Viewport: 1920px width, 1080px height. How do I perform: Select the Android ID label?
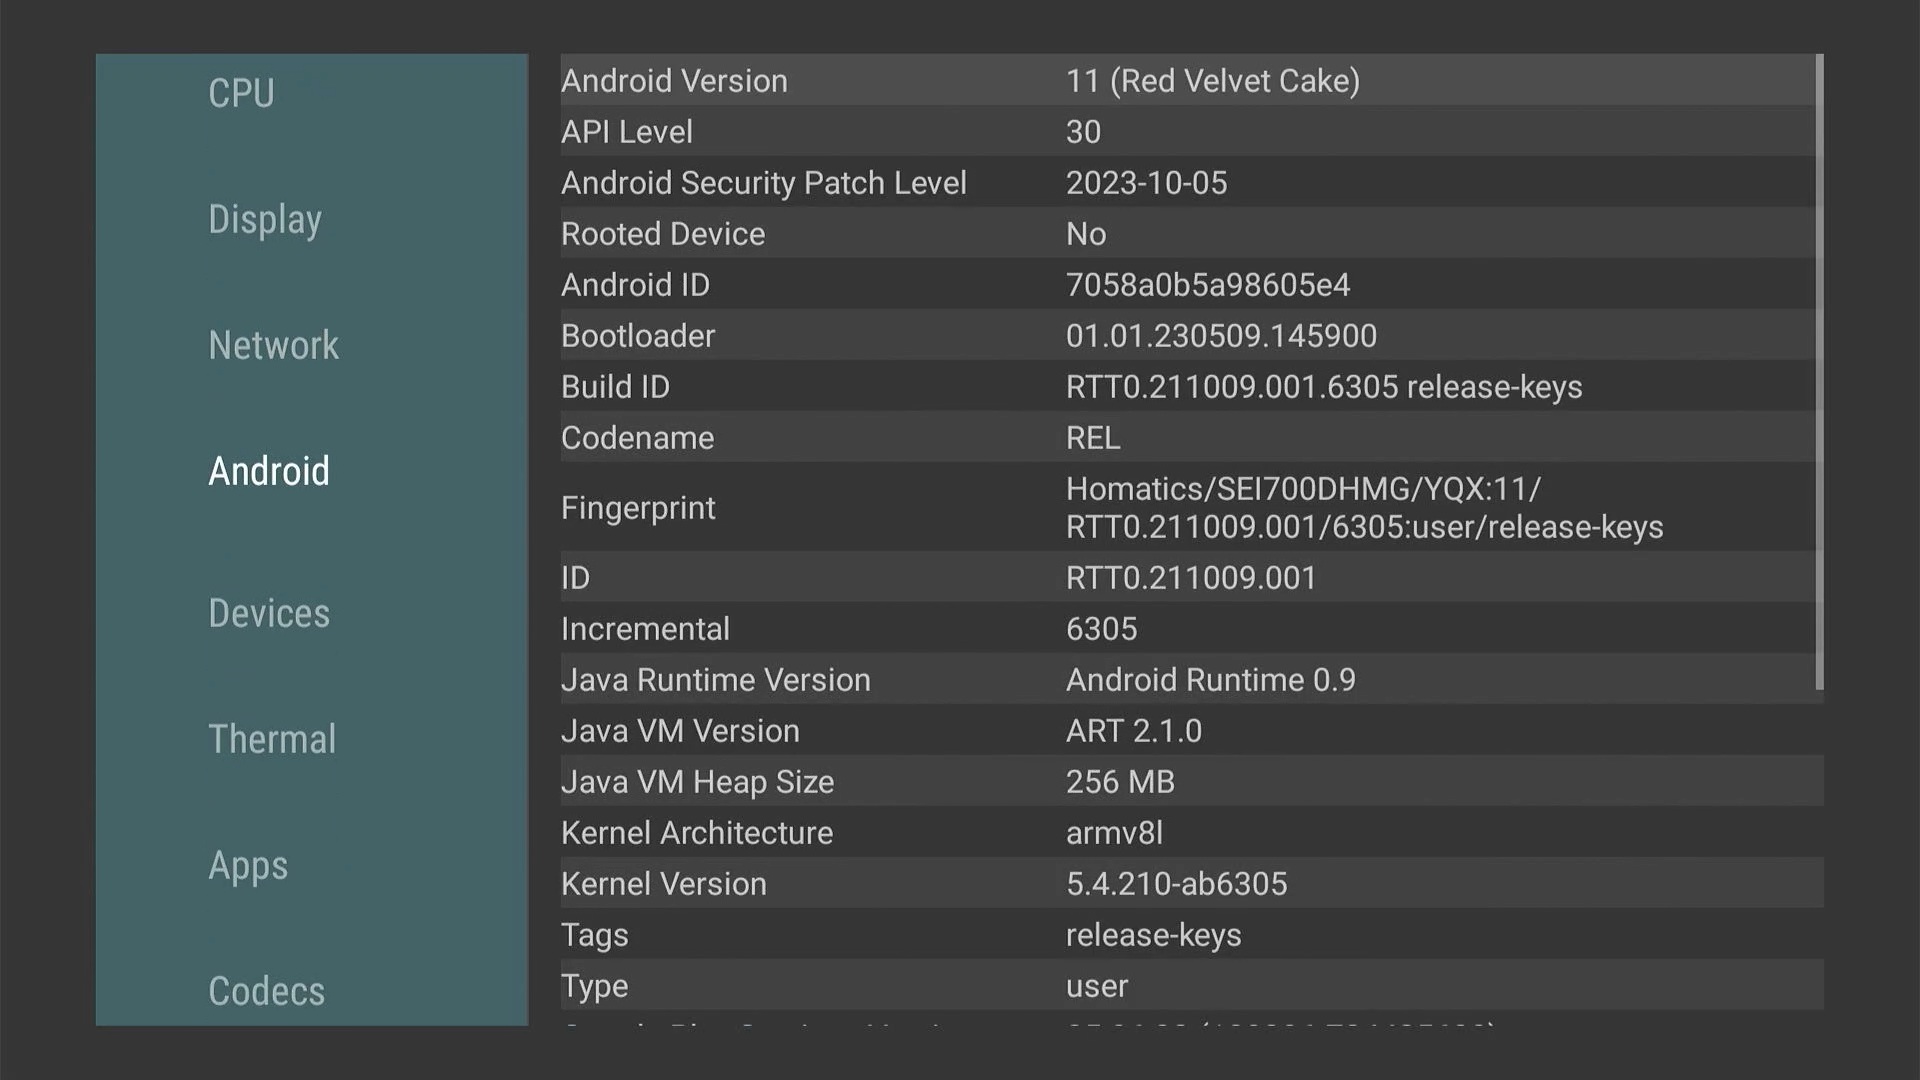tap(635, 284)
